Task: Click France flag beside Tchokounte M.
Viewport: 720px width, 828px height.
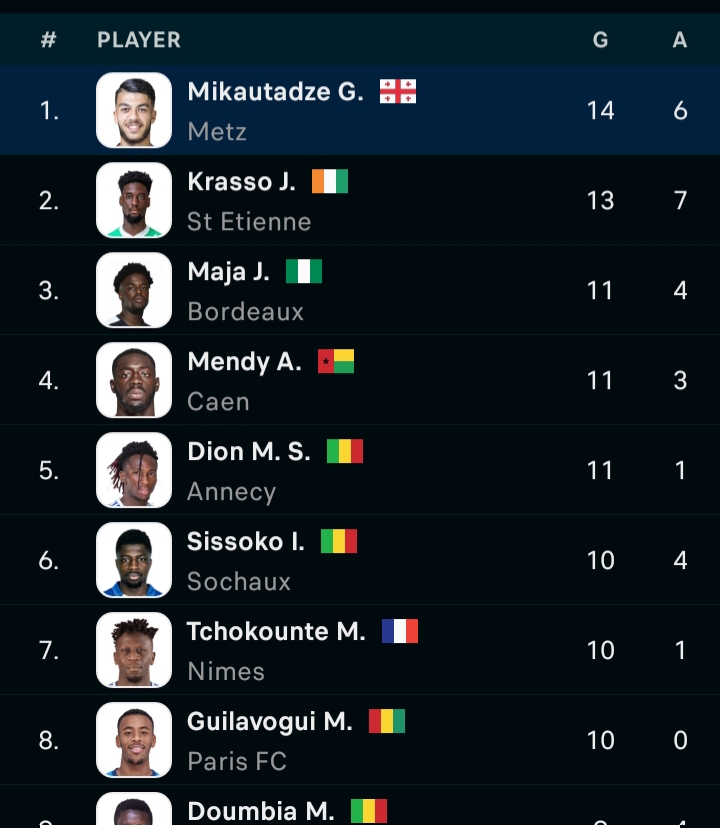Action: click(x=400, y=632)
